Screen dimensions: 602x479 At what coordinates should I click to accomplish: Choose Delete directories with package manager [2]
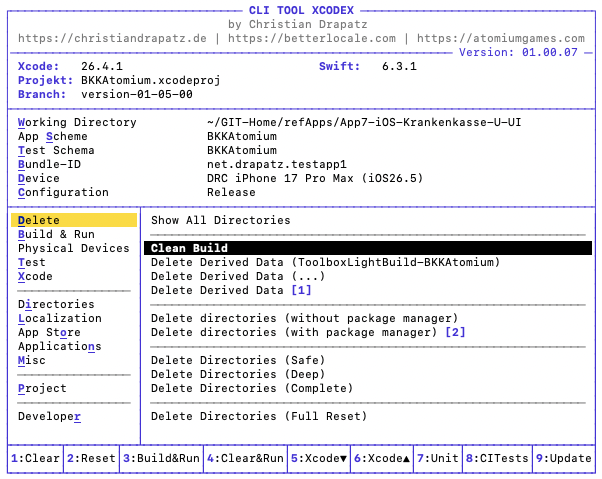tap(308, 332)
